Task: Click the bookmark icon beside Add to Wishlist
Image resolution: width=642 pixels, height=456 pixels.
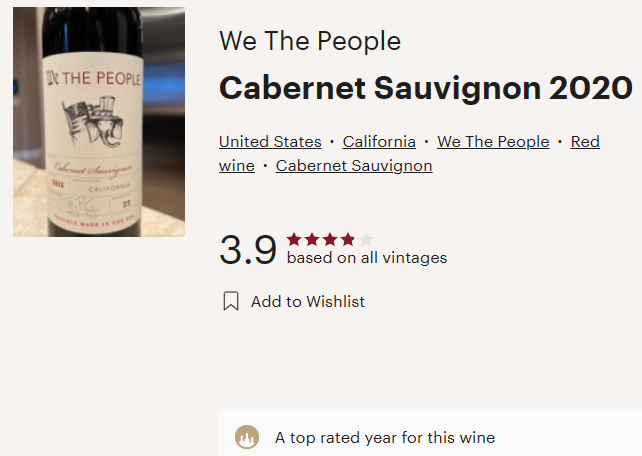Action: (231, 301)
